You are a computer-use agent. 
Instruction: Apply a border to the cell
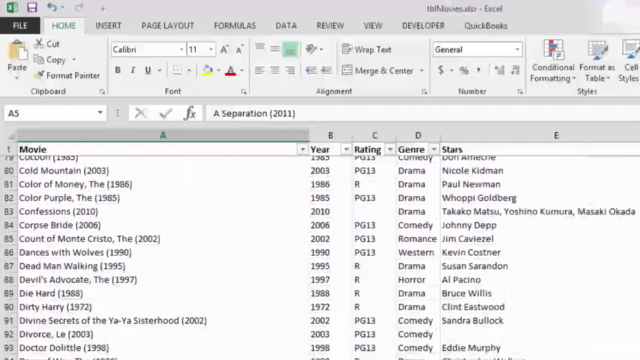(177, 70)
